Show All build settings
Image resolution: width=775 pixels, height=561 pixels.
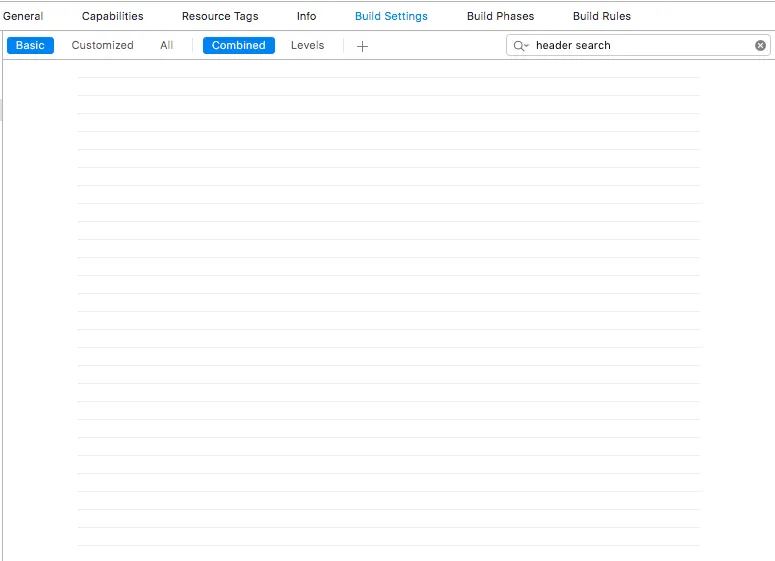pos(167,45)
